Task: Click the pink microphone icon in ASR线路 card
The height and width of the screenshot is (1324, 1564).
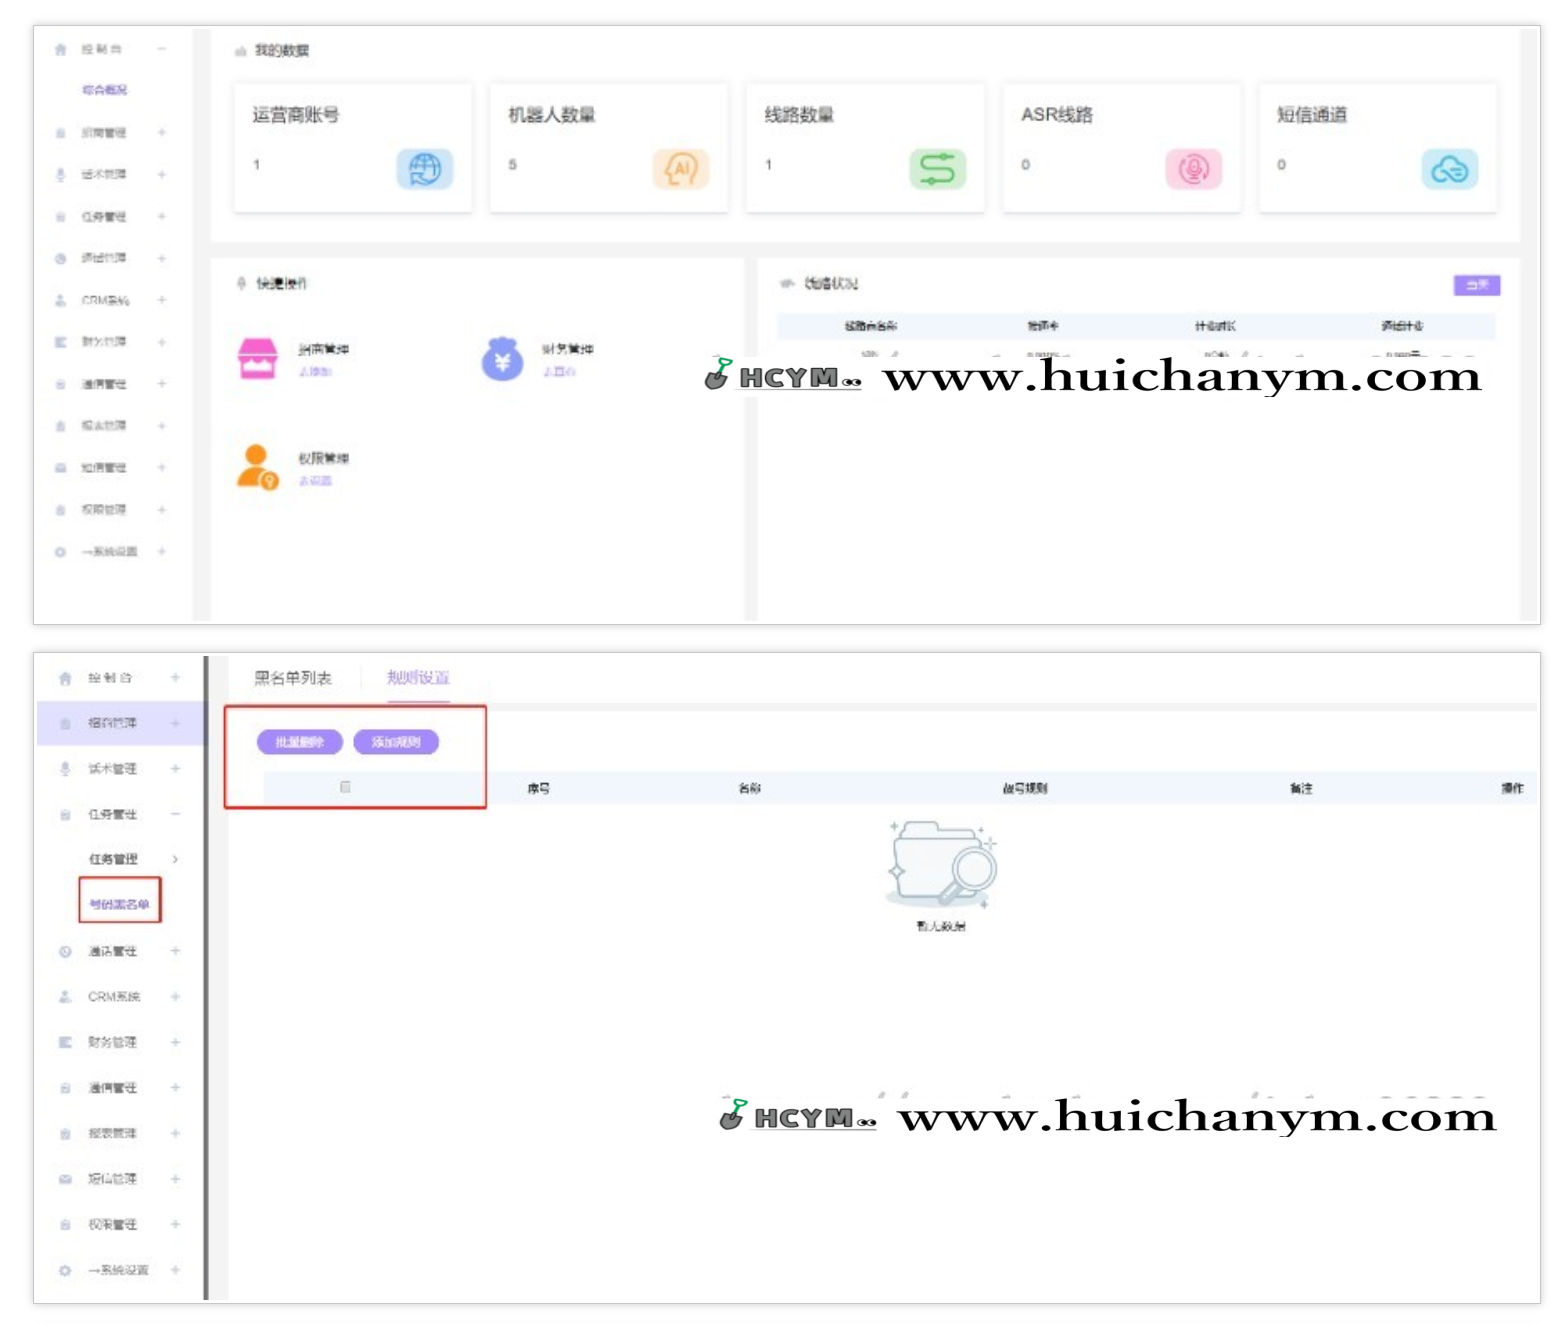Action: pyautogui.click(x=1192, y=169)
